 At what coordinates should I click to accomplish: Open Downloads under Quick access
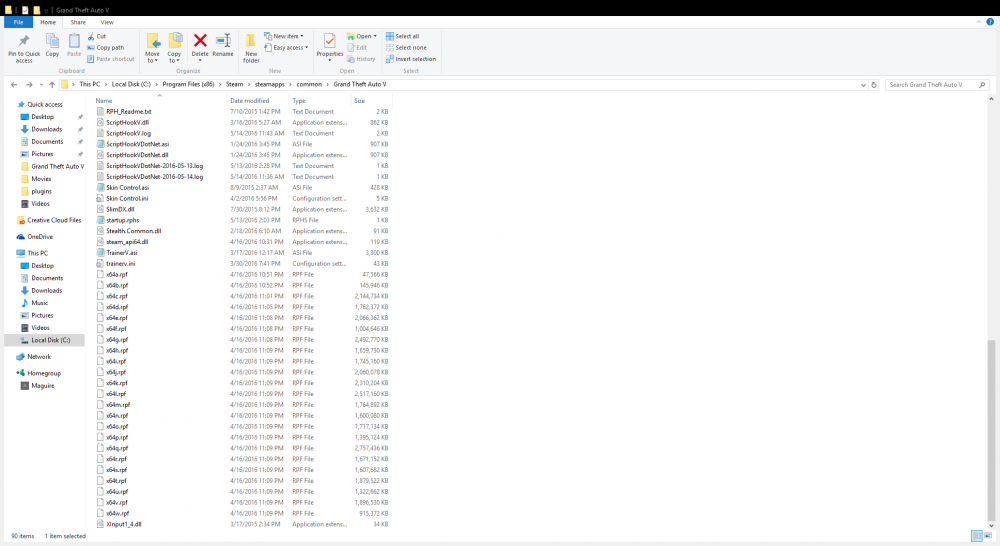click(47, 129)
